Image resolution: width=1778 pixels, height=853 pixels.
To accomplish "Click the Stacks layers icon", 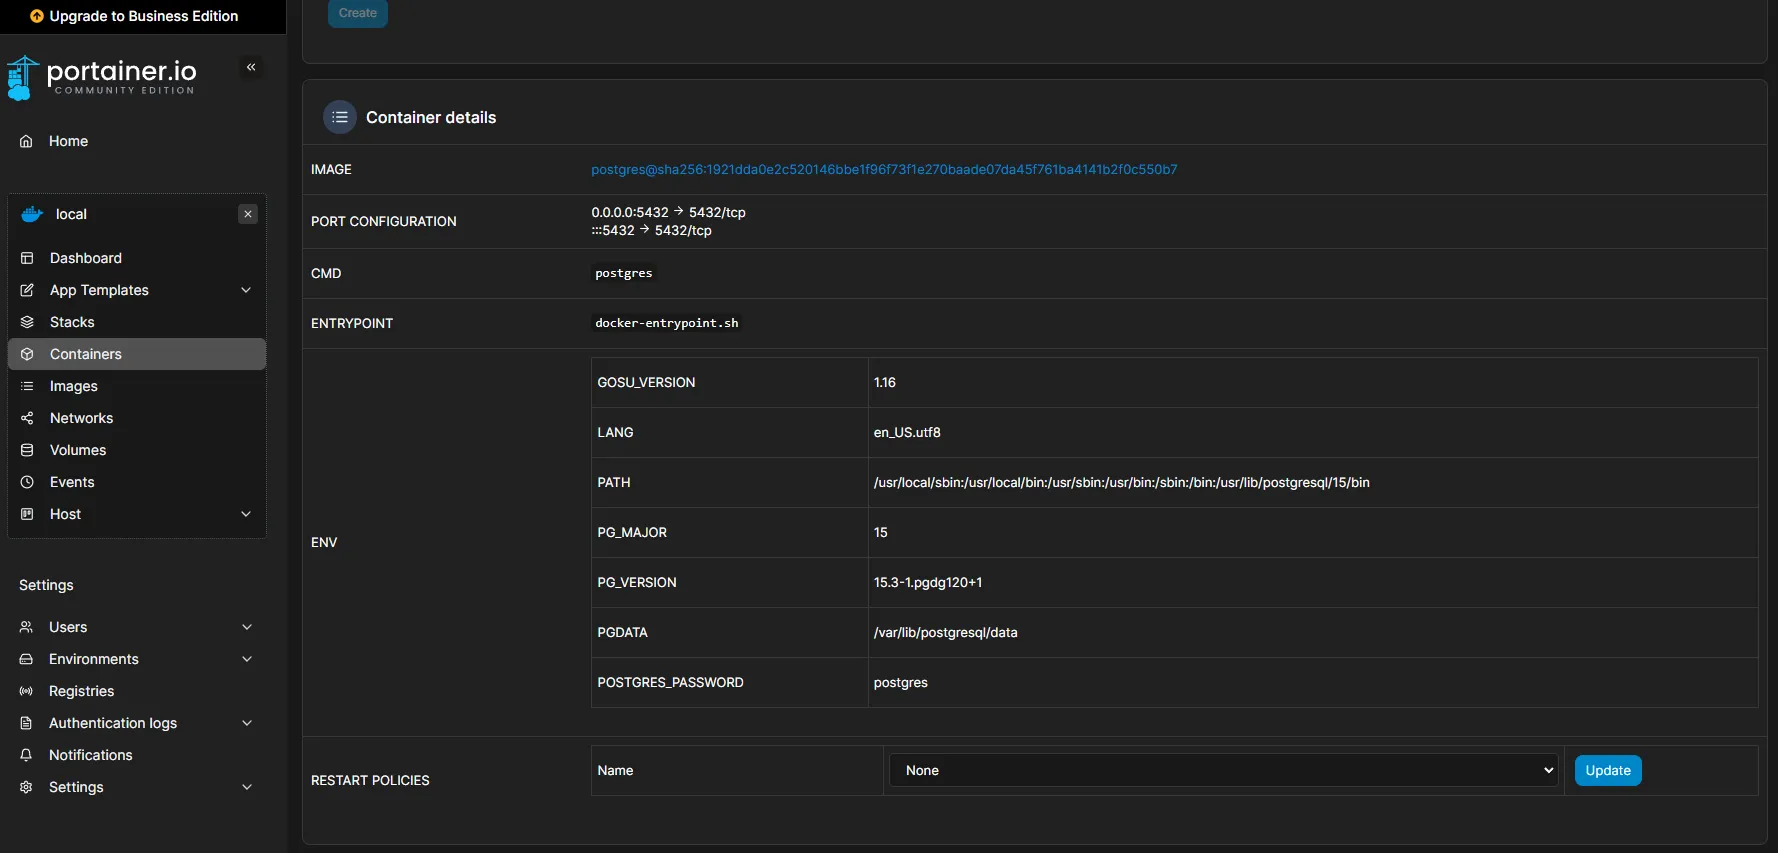I will pyautogui.click(x=27, y=322).
